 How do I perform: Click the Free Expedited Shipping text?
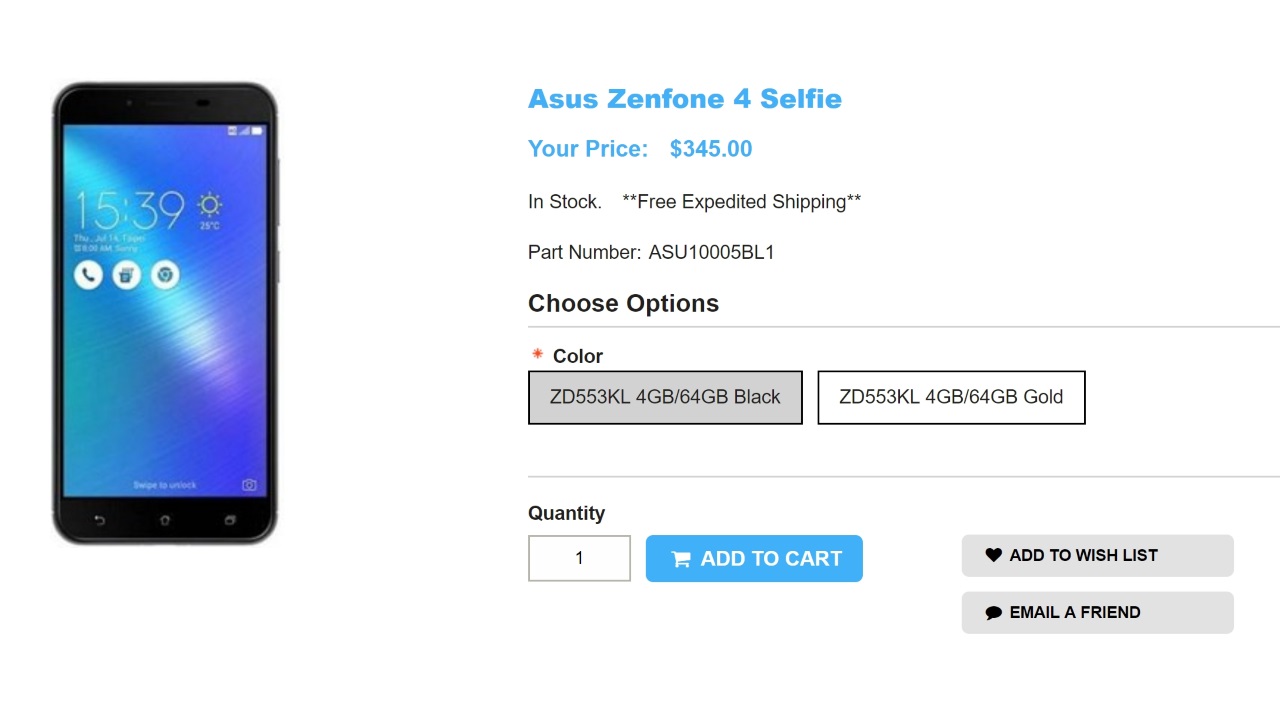click(x=741, y=202)
